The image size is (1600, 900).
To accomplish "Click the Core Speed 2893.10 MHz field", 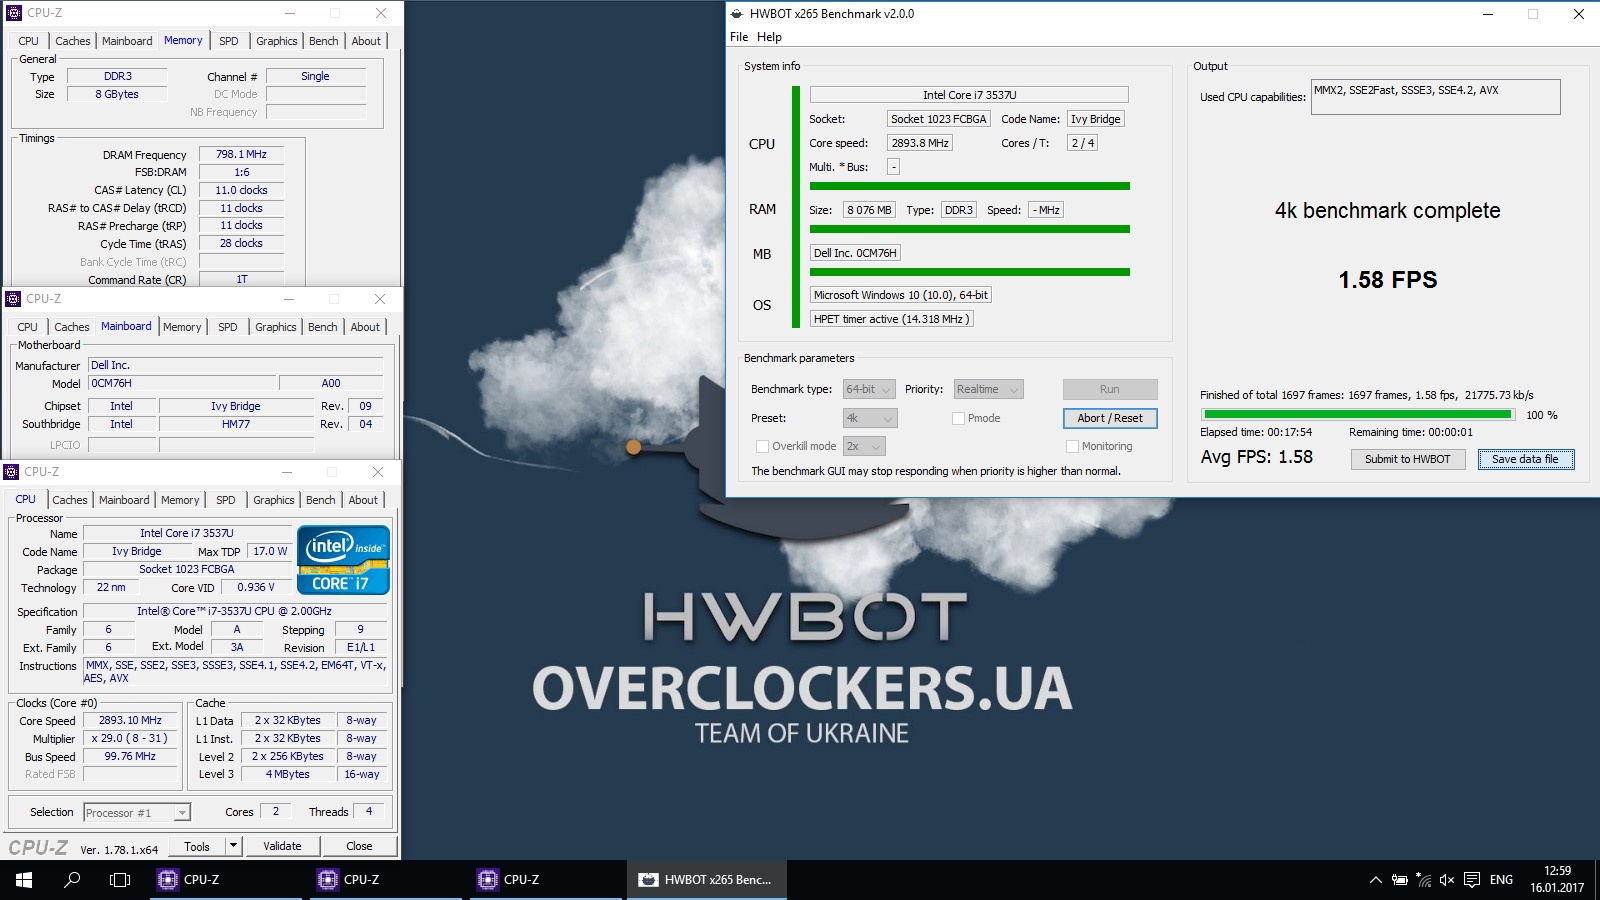I will 130,720.
